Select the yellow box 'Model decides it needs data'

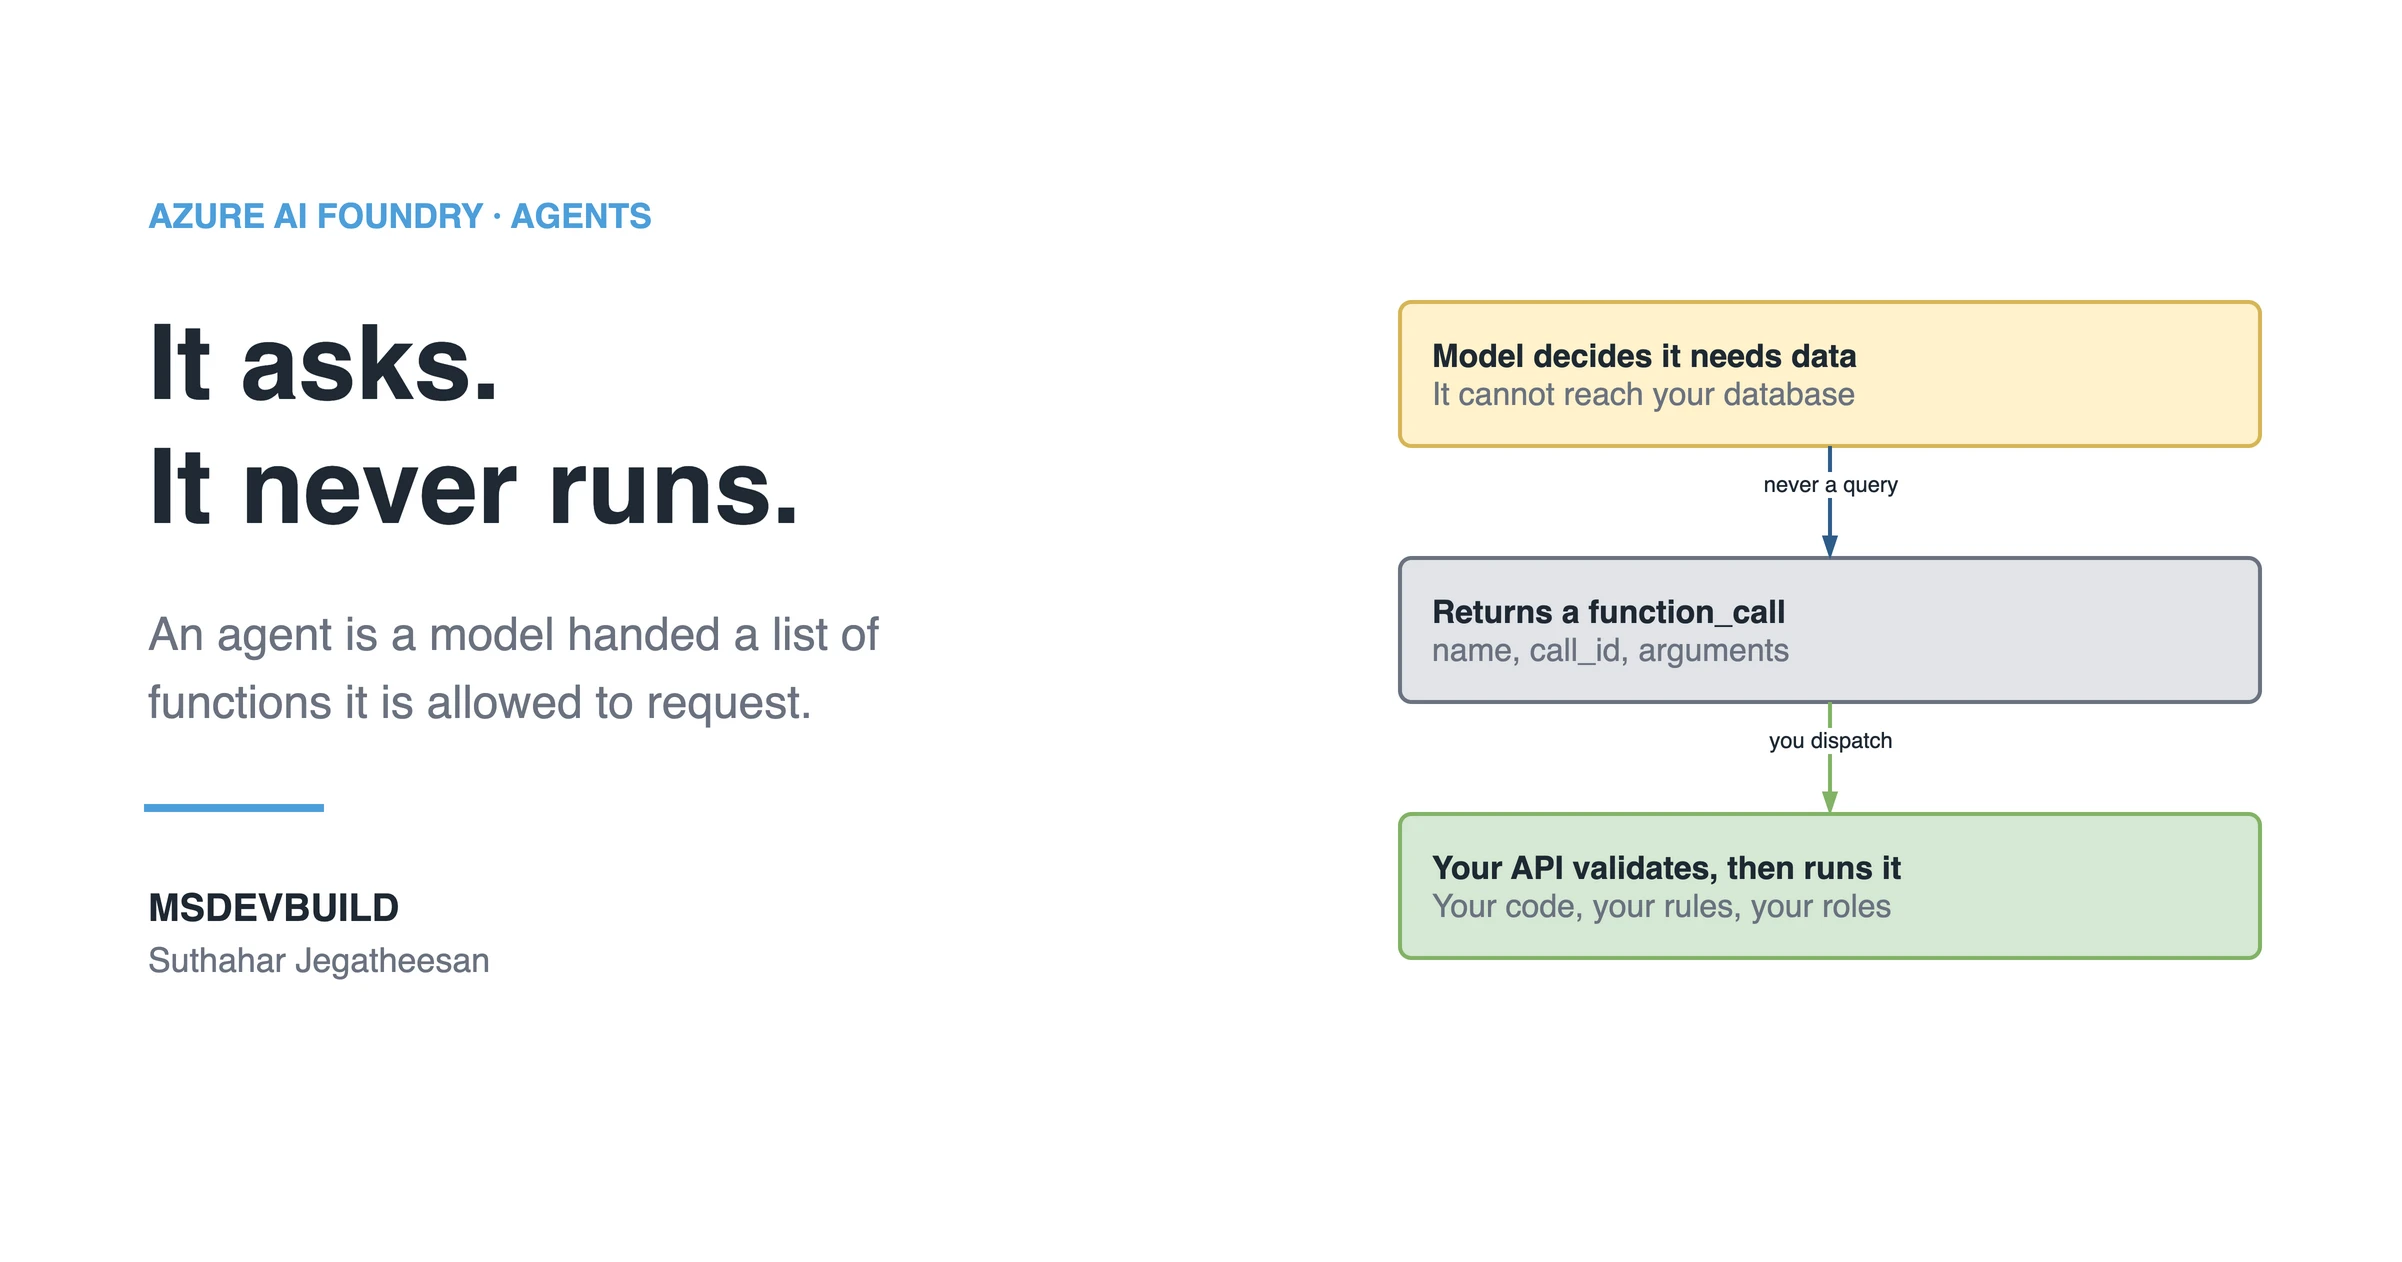pyautogui.click(x=1829, y=374)
